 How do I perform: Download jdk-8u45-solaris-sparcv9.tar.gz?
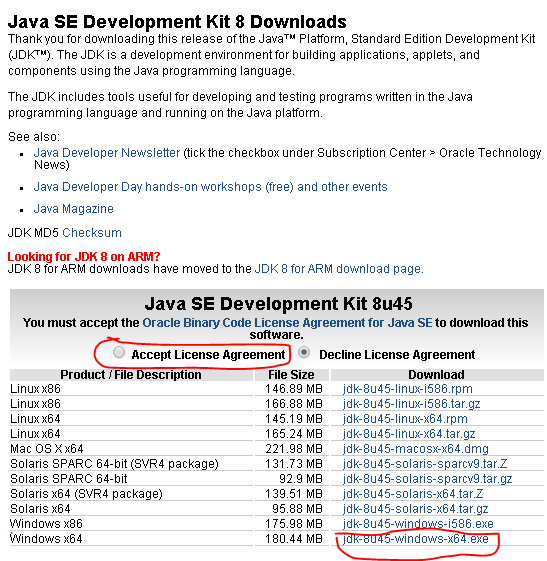(428, 479)
